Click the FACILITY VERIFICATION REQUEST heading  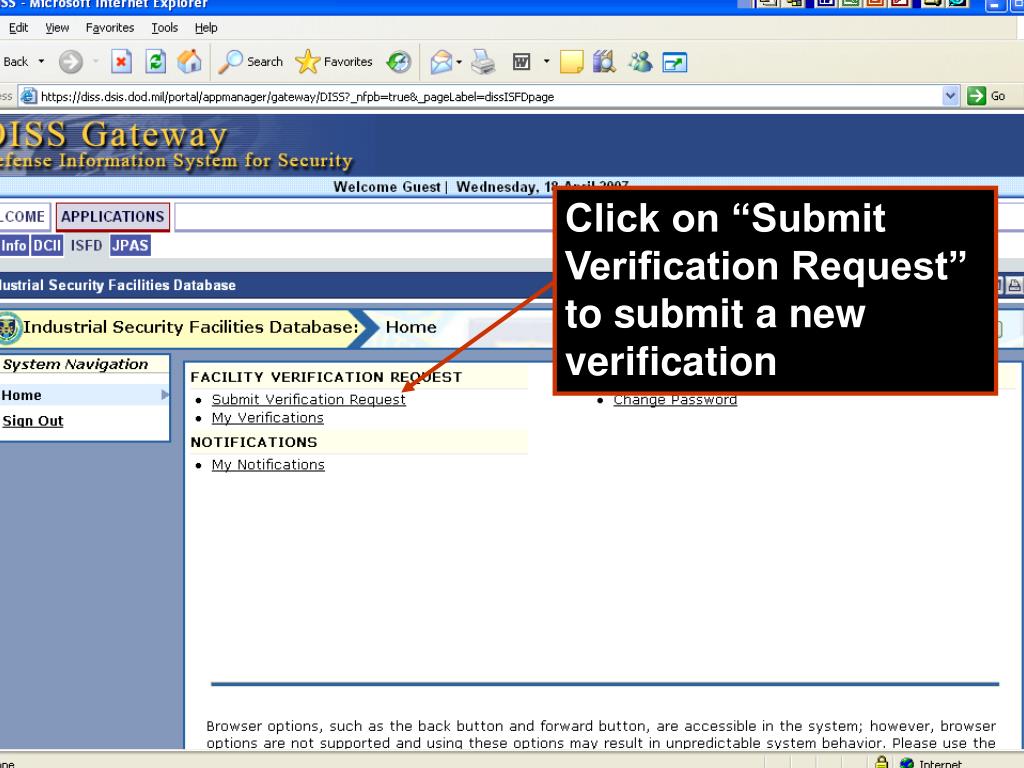point(326,377)
